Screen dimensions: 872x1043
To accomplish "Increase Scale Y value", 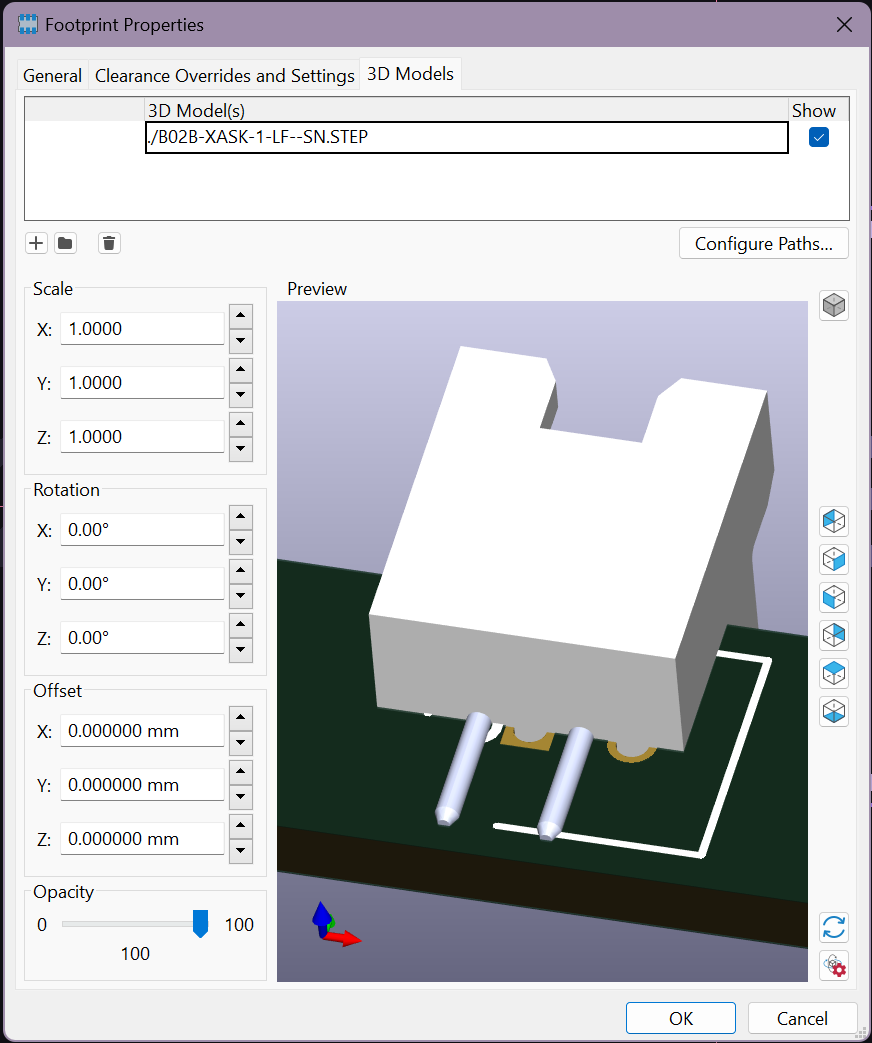I will click(241, 370).
